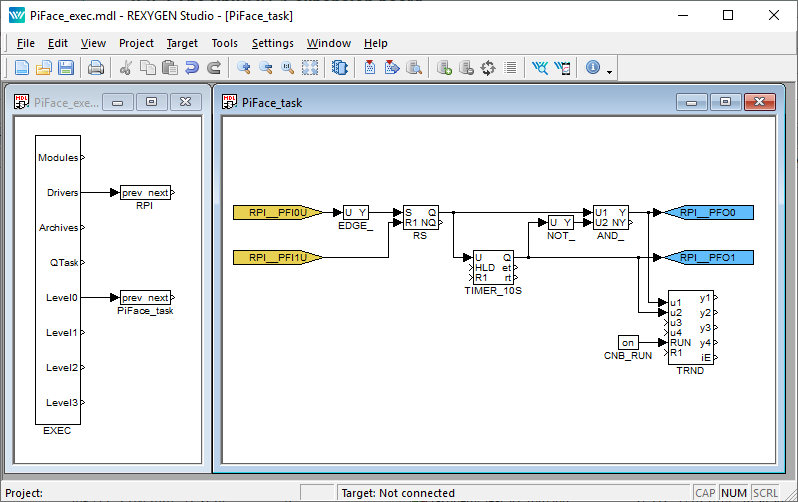
Task: Select the RPI__PFI0U input flag
Action: pos(278,213)
